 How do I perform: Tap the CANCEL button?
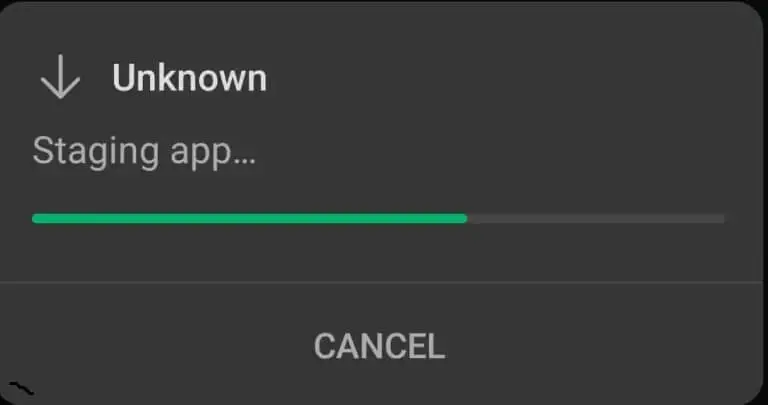point(380,346)
